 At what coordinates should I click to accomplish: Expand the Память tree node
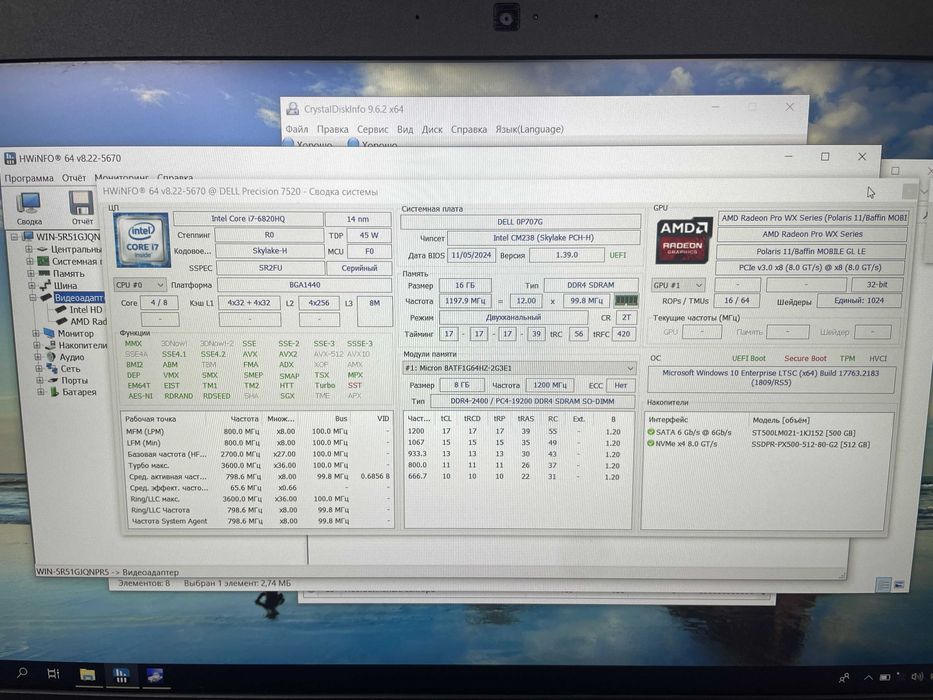(x=30, y=273)
